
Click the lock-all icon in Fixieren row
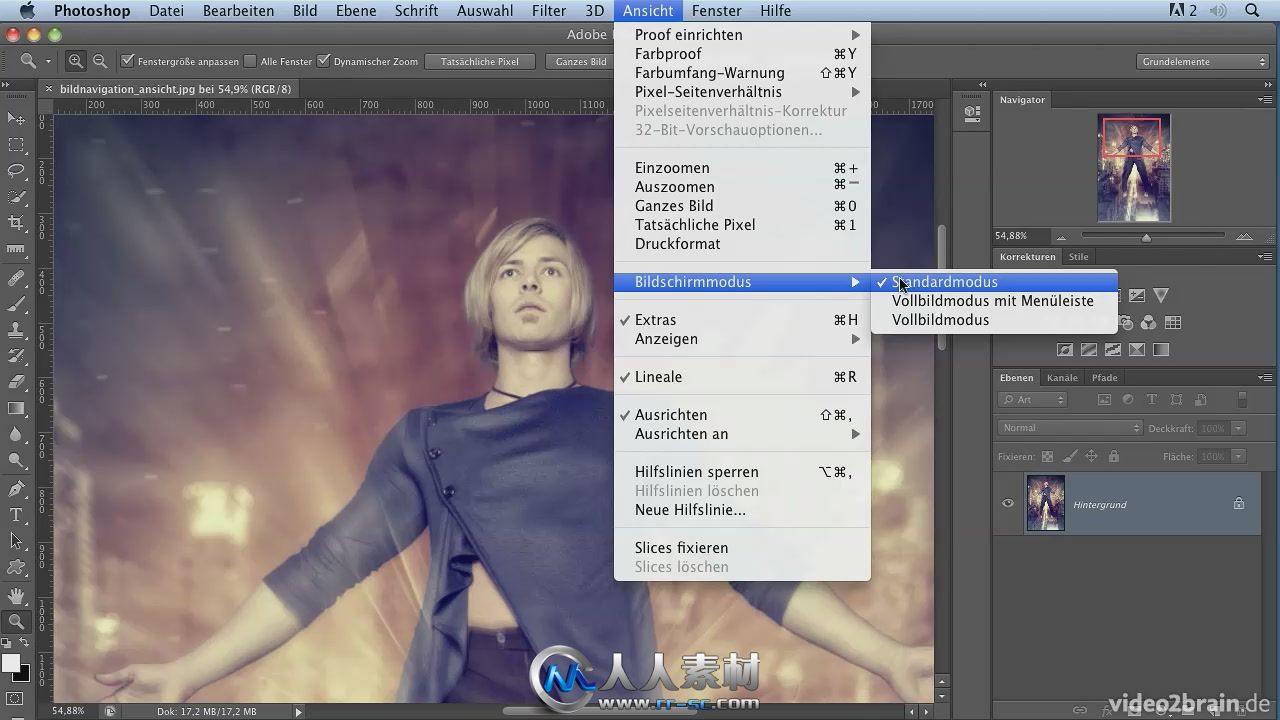1114,456
